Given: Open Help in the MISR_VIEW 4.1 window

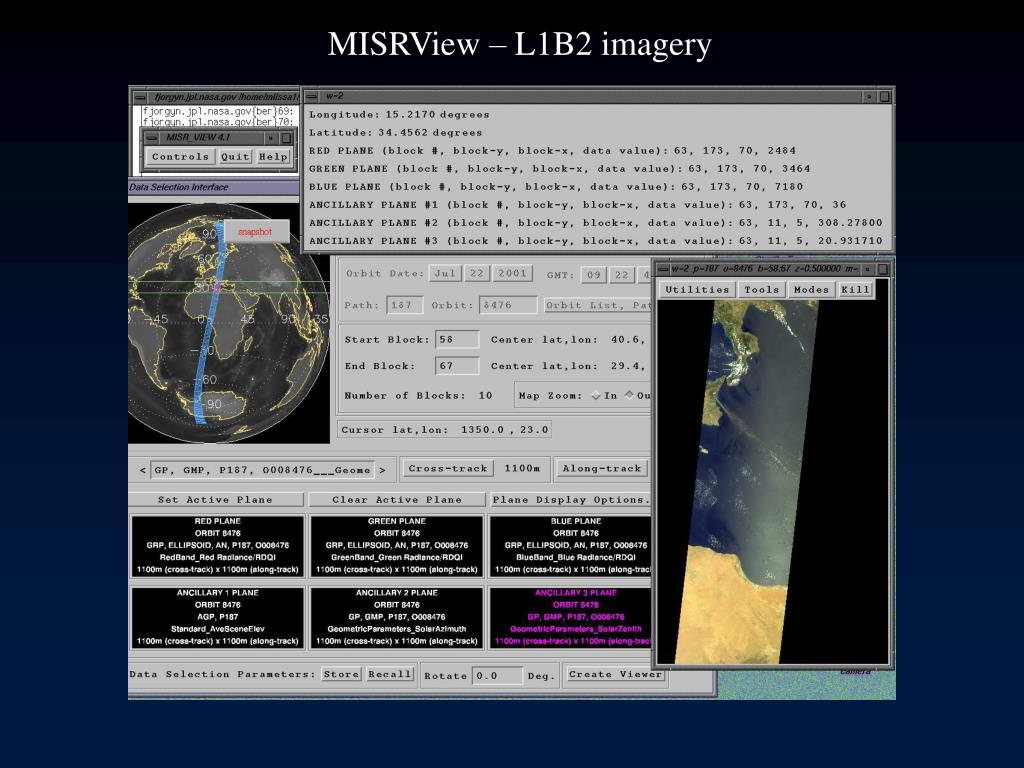Looking at the screenshot, I should [x=273, y=157].
